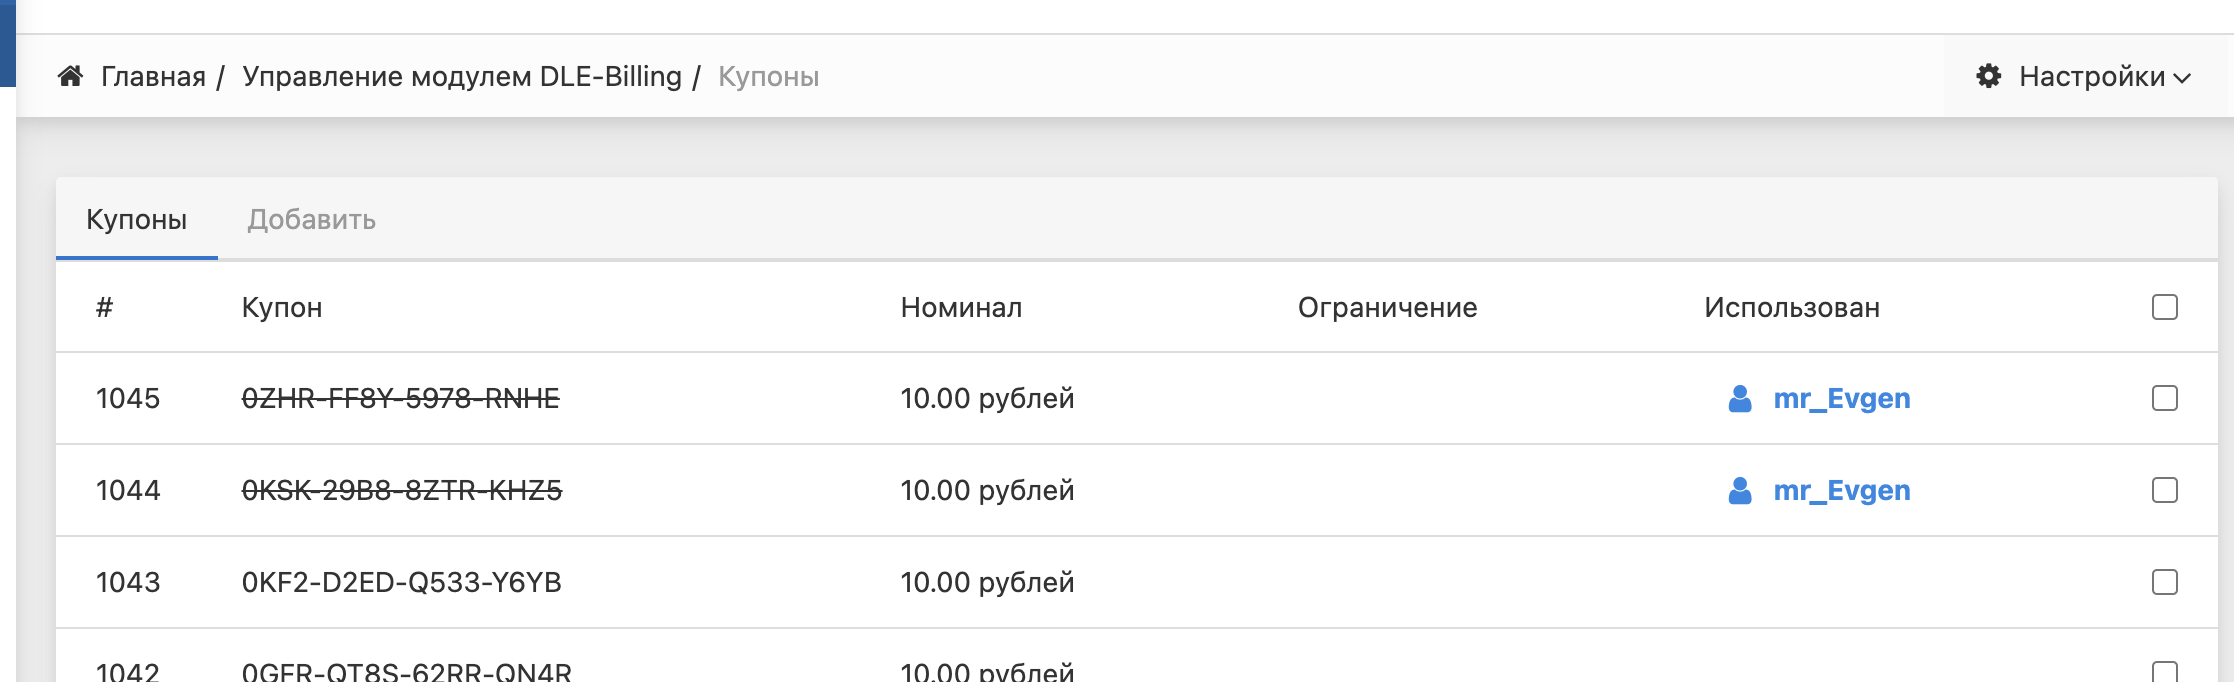Expand the Настройки dropdown chevron

2182,78
